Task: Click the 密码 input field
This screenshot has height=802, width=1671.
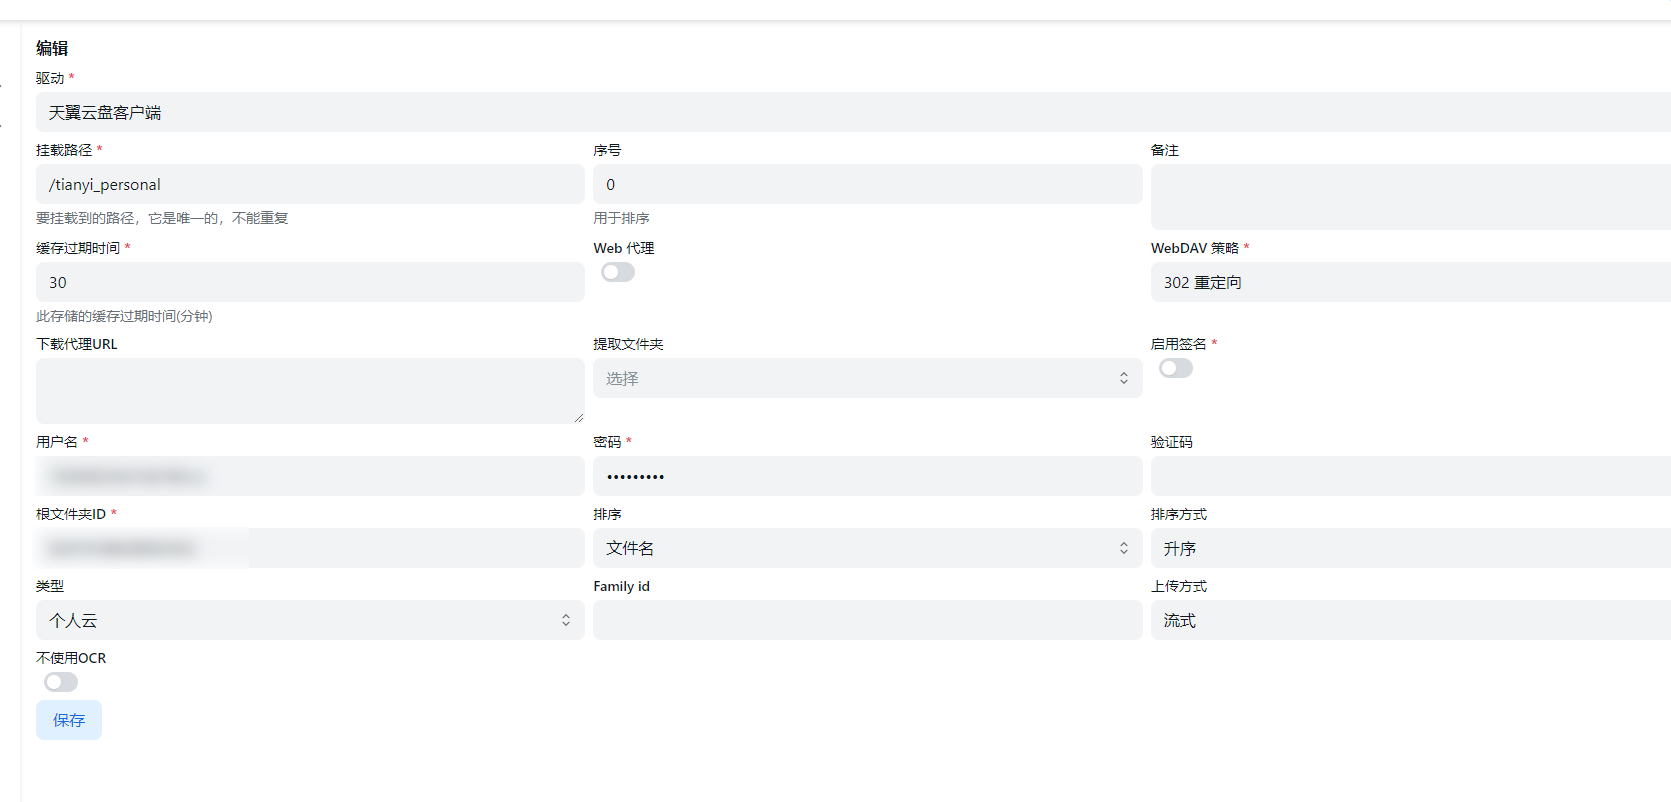Action: 866,476
